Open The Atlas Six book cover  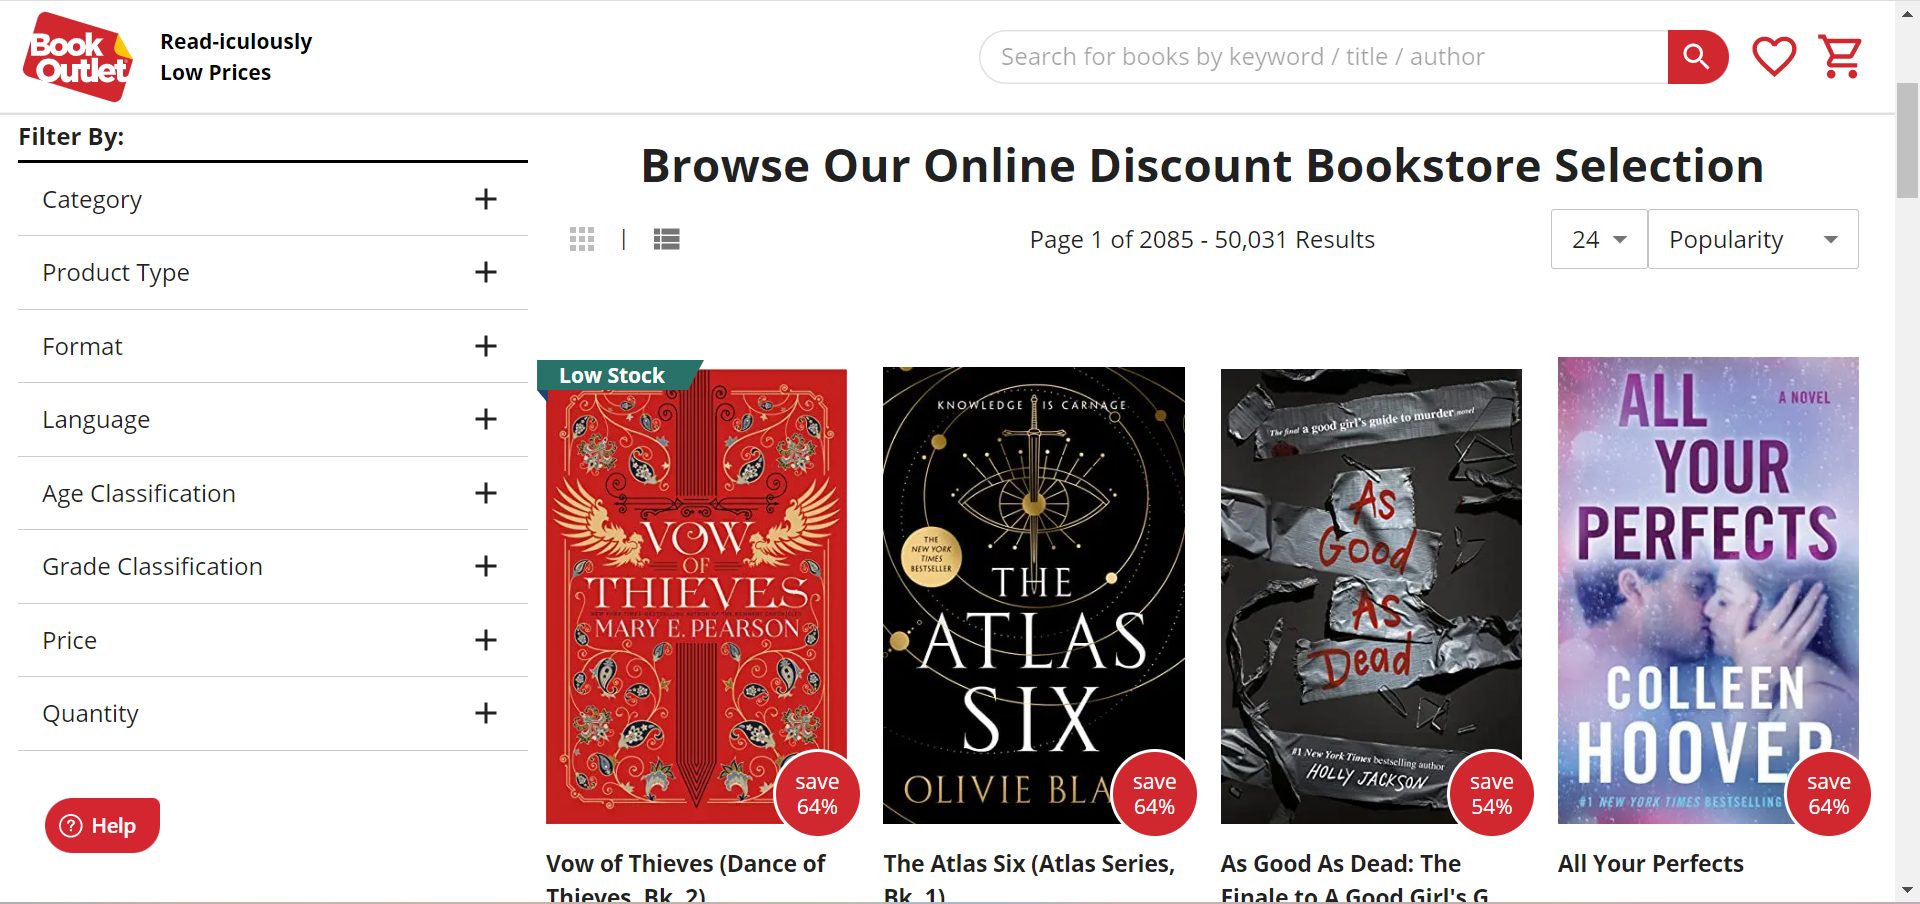pos(1033,595)
